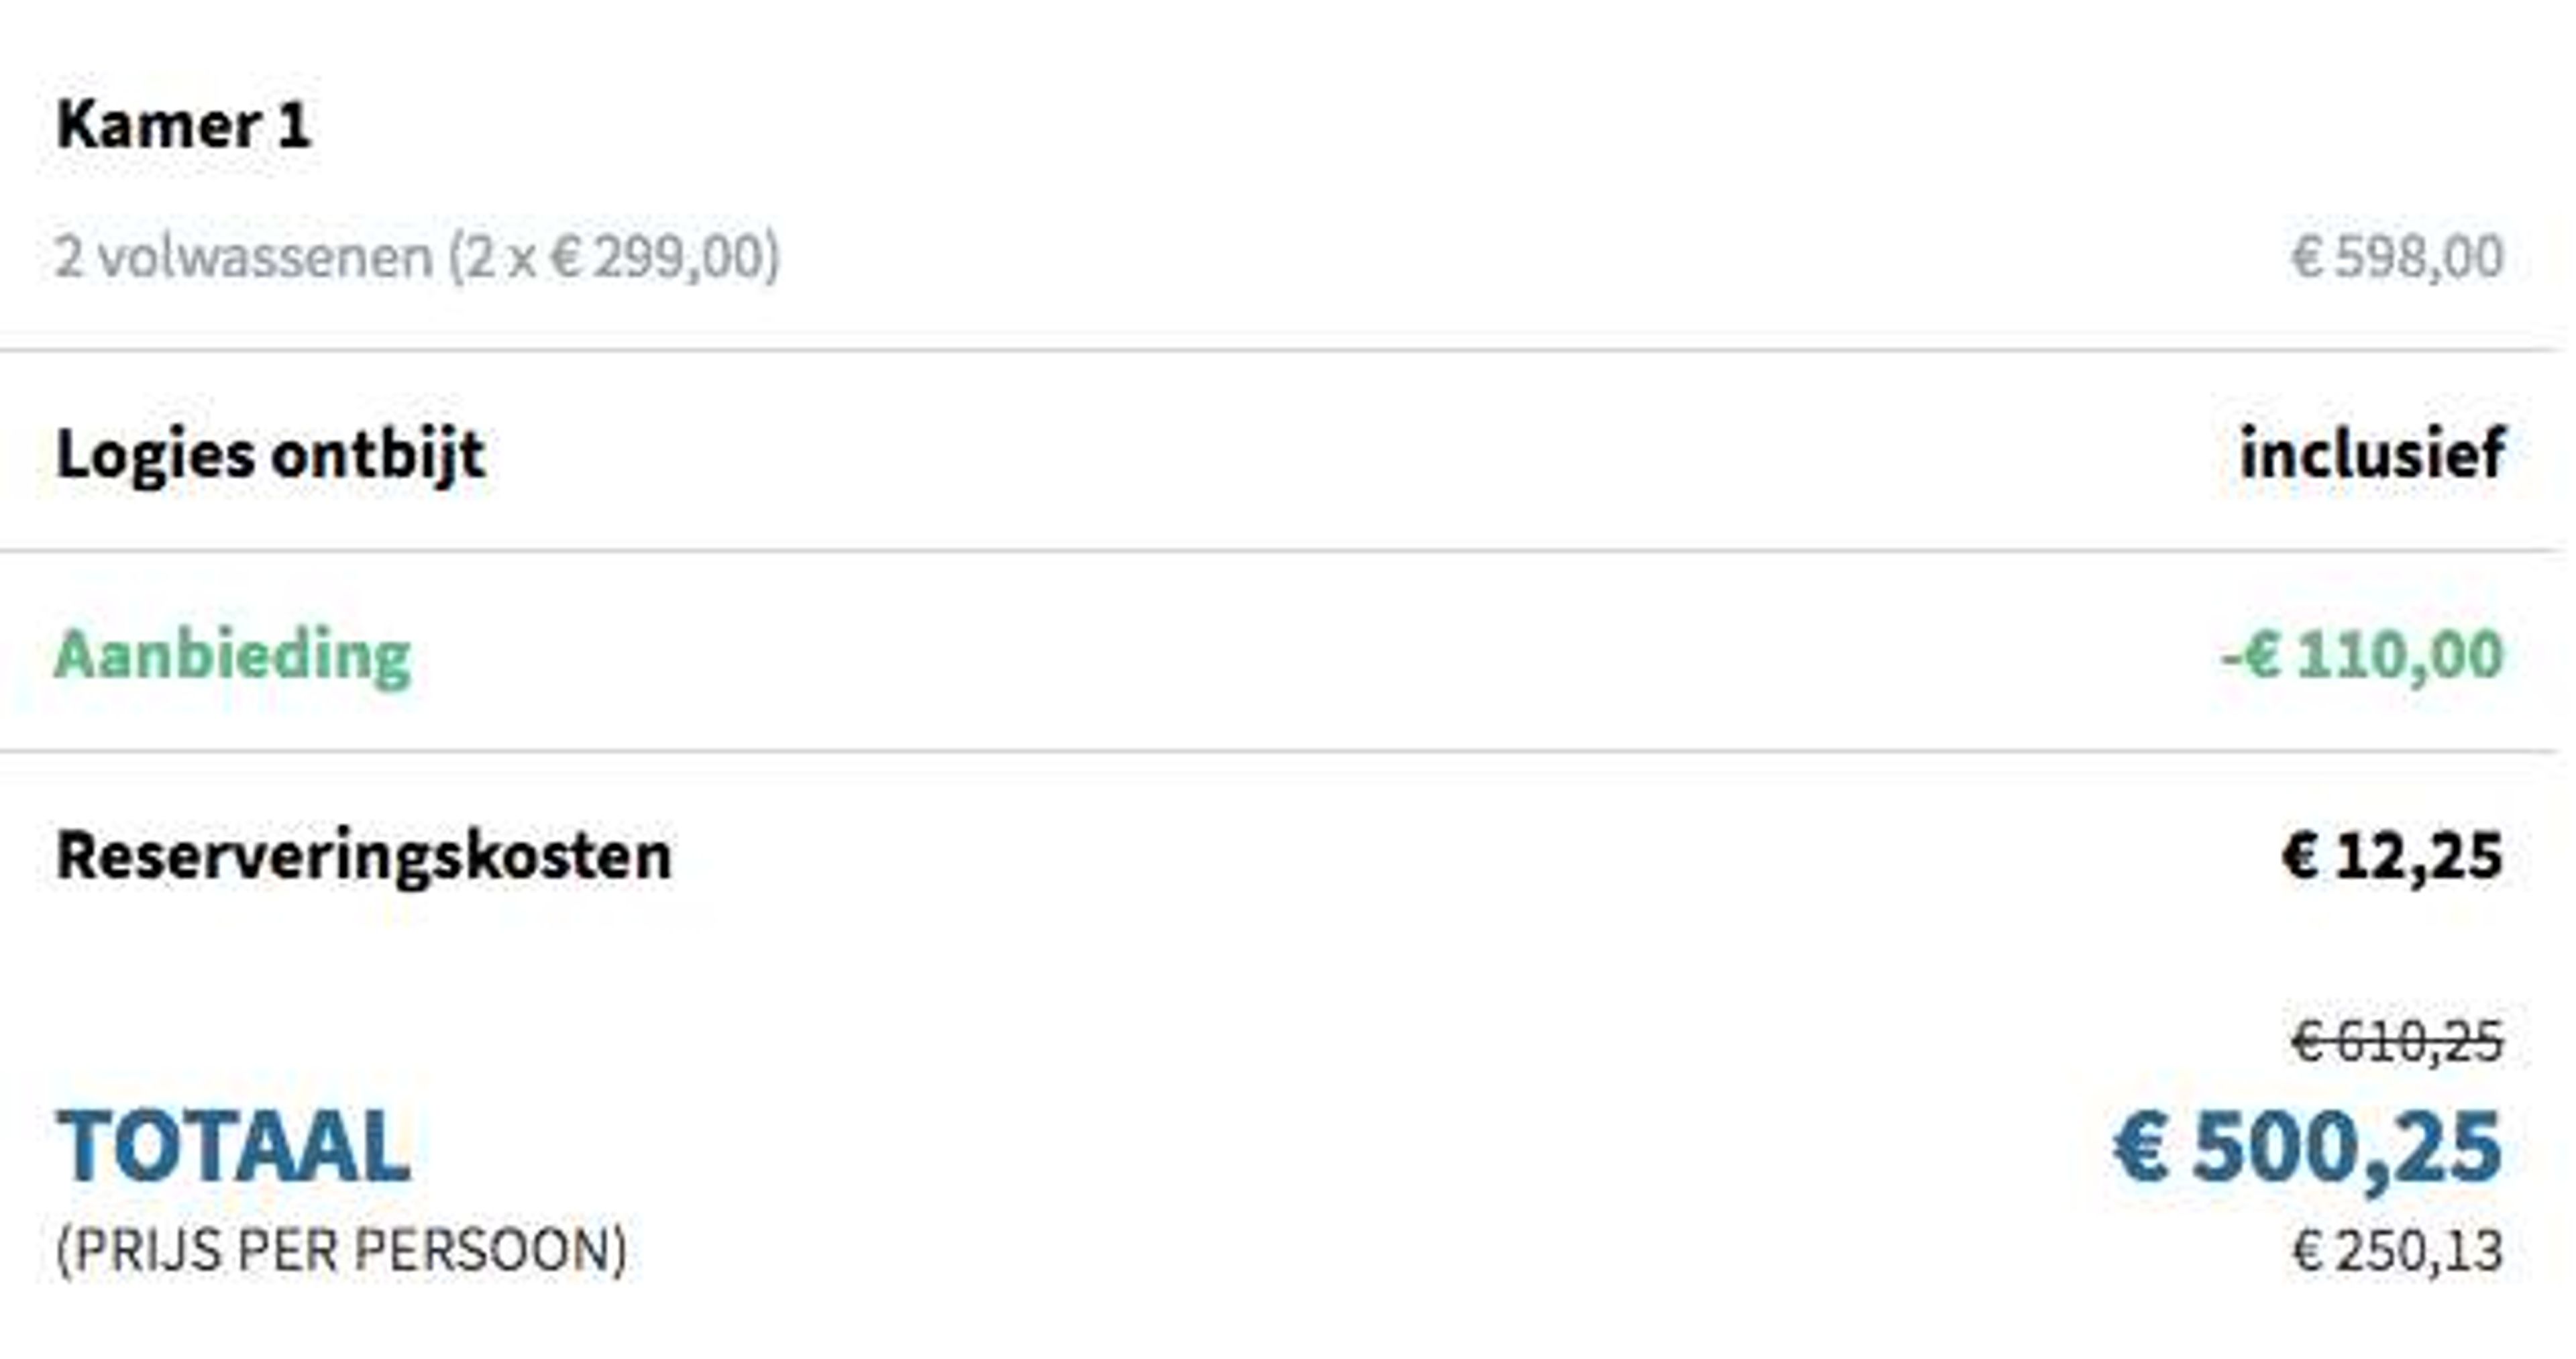2576x1359 pixels.
Task: Click the divider line below Kamer 1 section
Action: coord(1280,350)
